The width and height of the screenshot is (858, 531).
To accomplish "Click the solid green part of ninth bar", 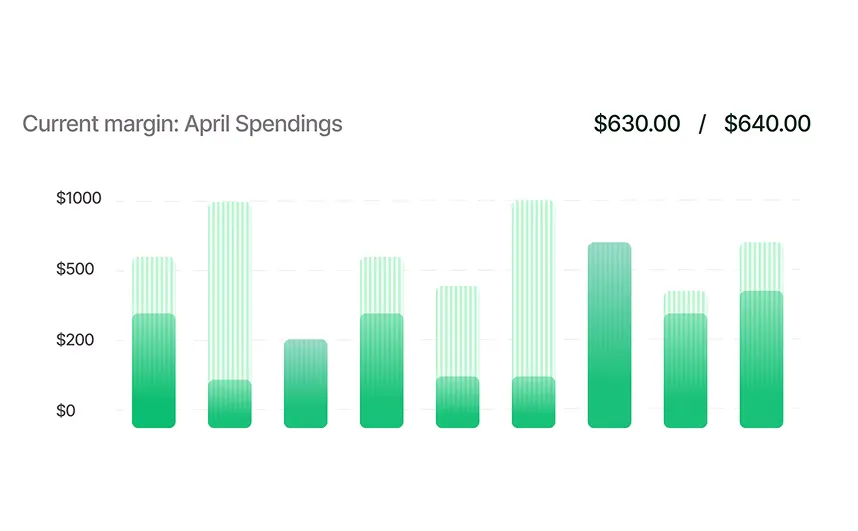I will pos(761,359).
